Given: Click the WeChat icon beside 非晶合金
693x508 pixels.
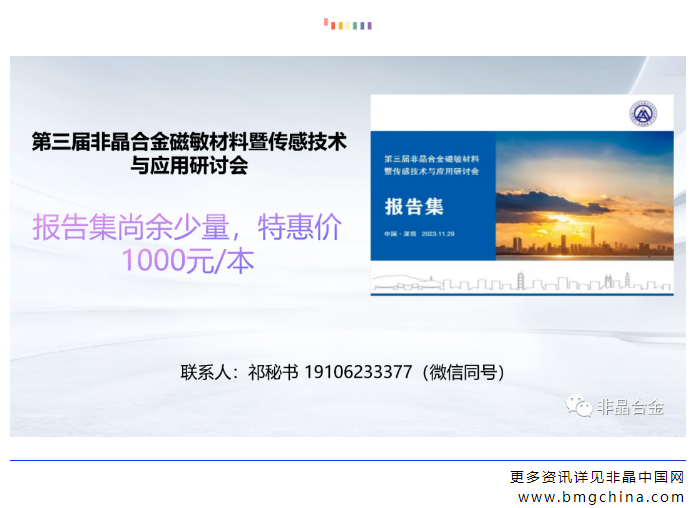Looking at the screenshot, I should tap(579, 406).
